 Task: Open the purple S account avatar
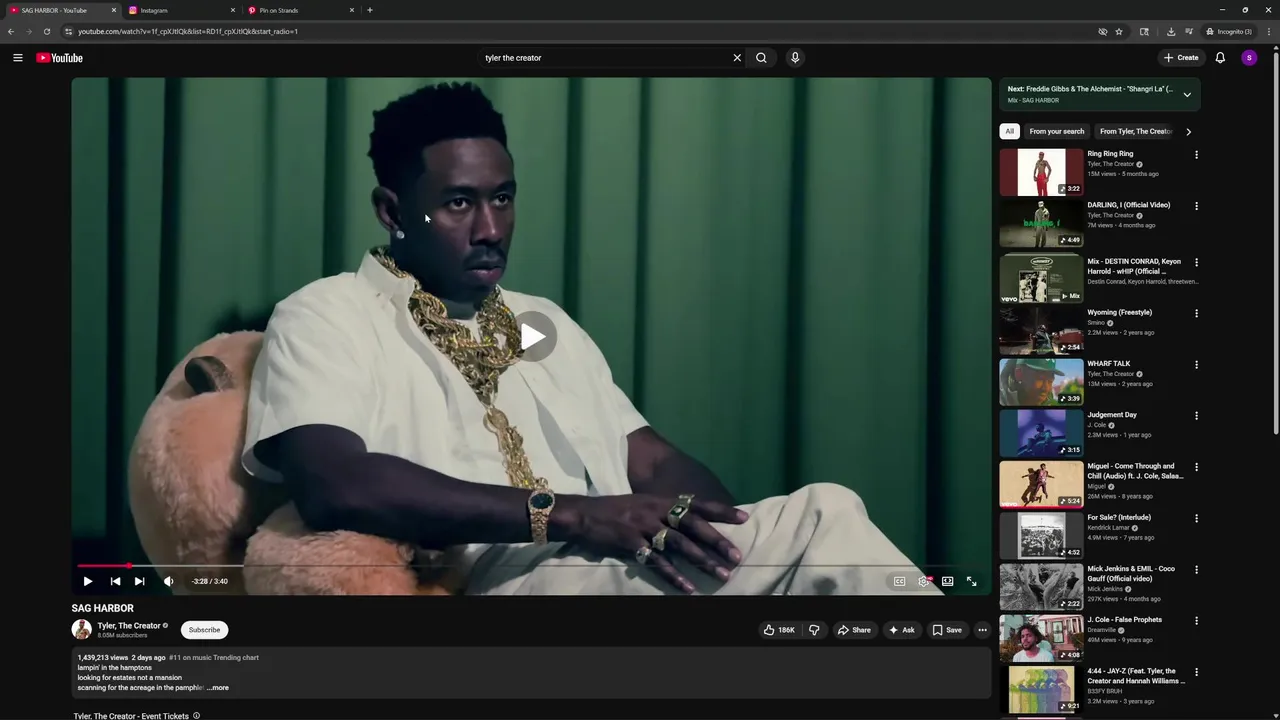coord(1249,58)
